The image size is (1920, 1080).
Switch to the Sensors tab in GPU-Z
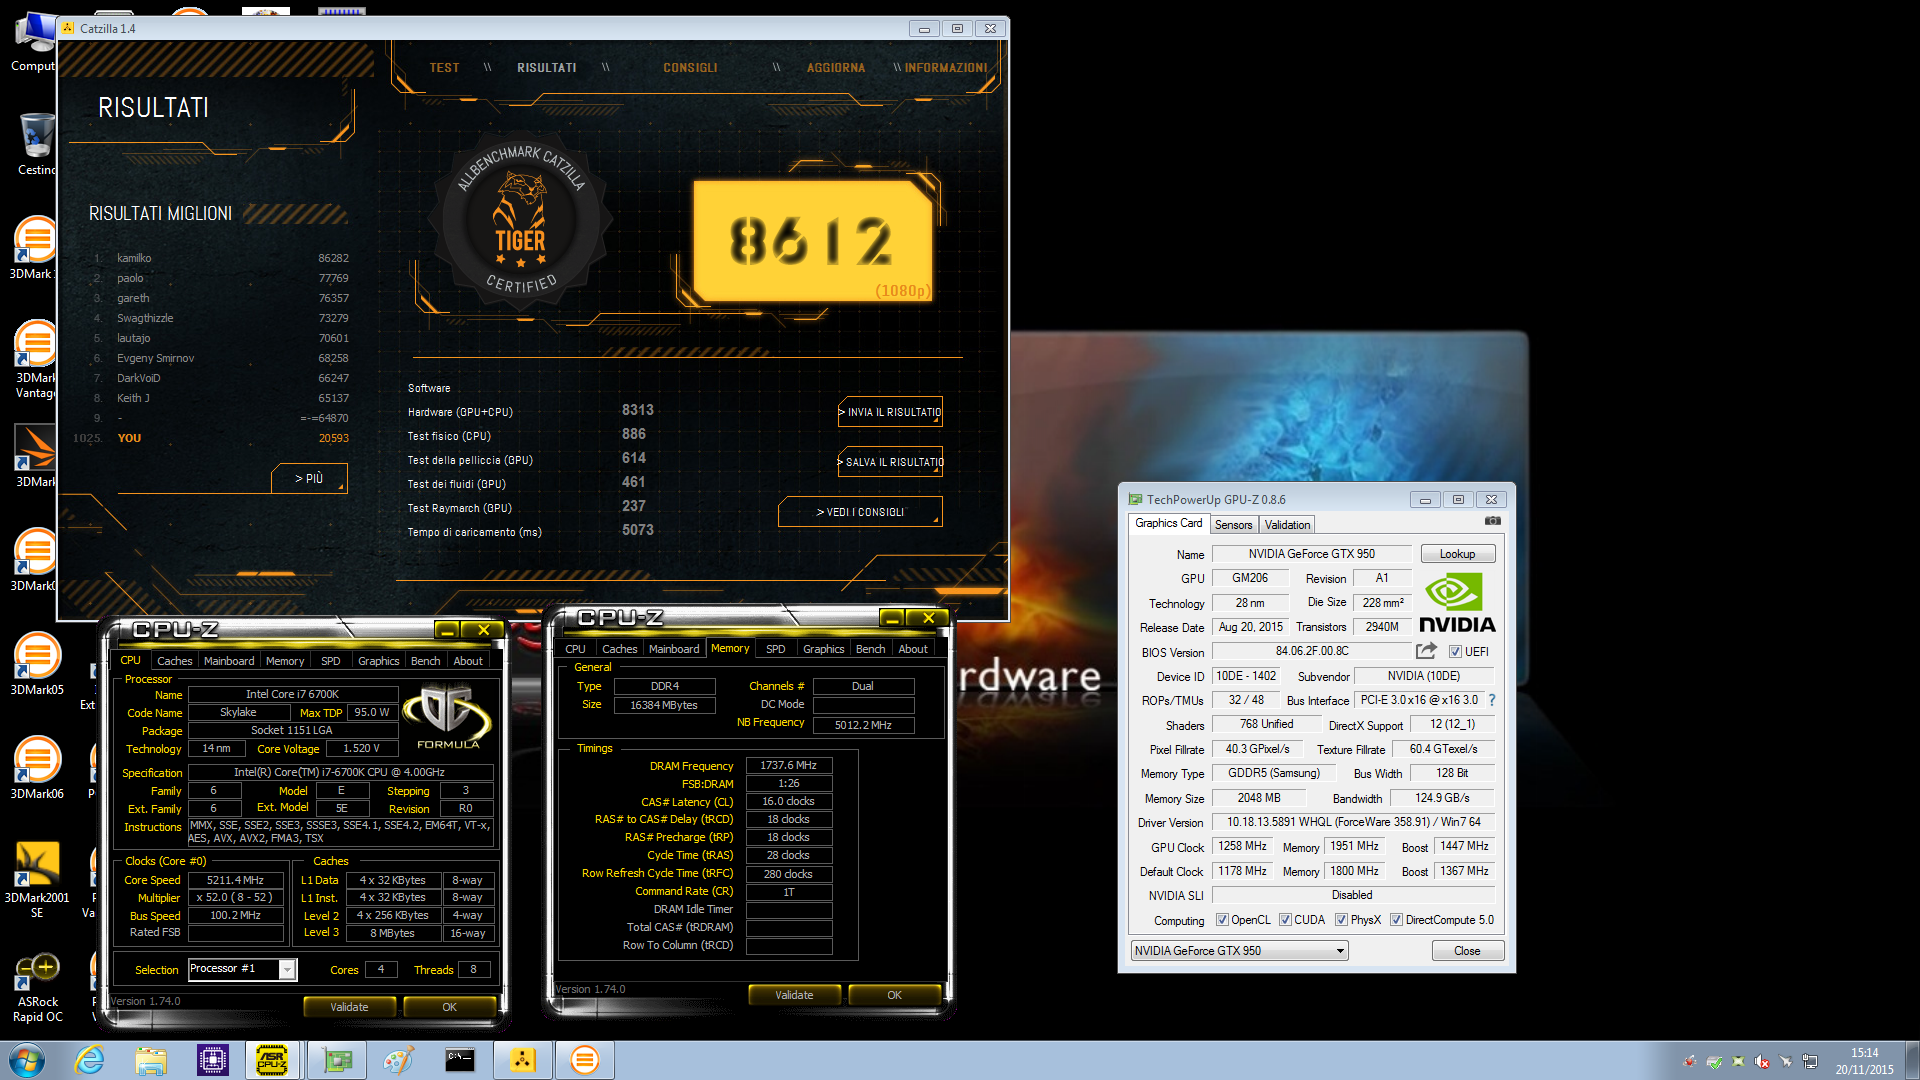[x=1233, y=525]
